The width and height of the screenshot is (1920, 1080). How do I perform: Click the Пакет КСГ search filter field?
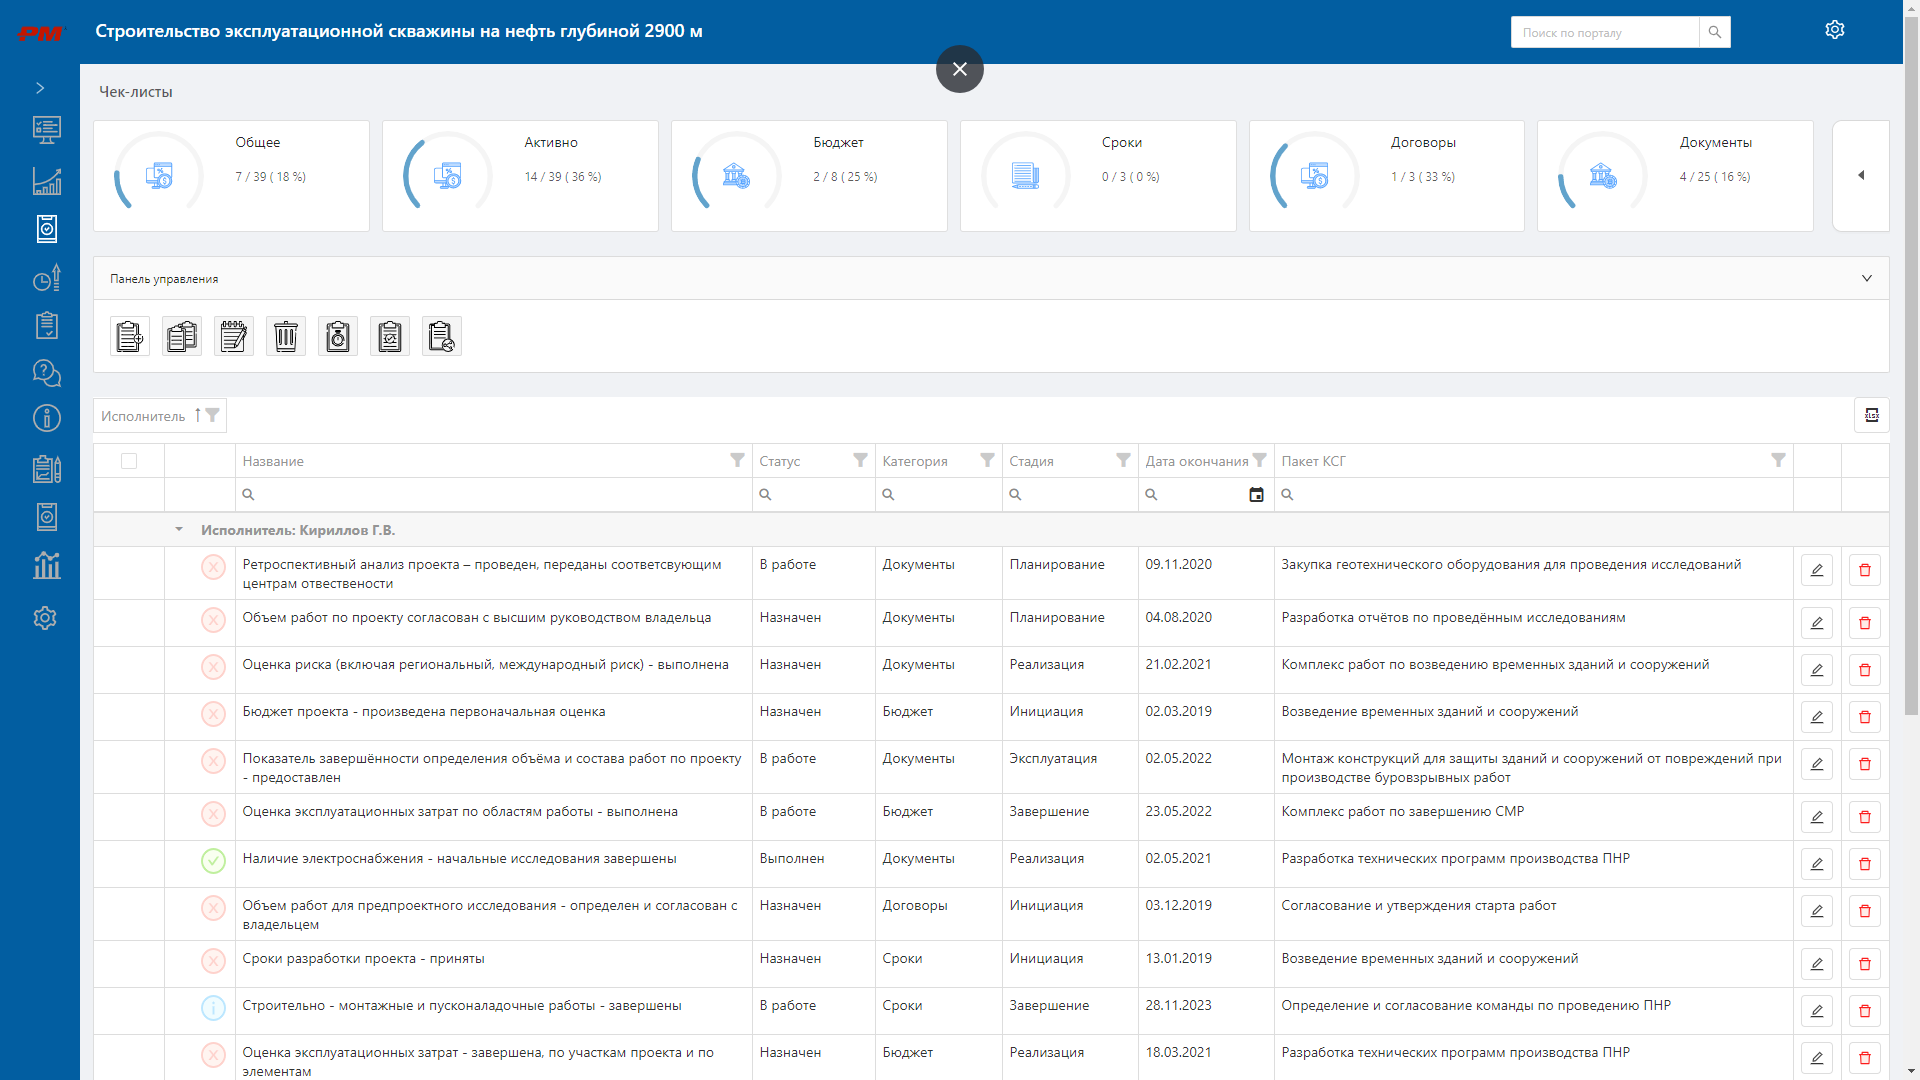(1534, 495)
